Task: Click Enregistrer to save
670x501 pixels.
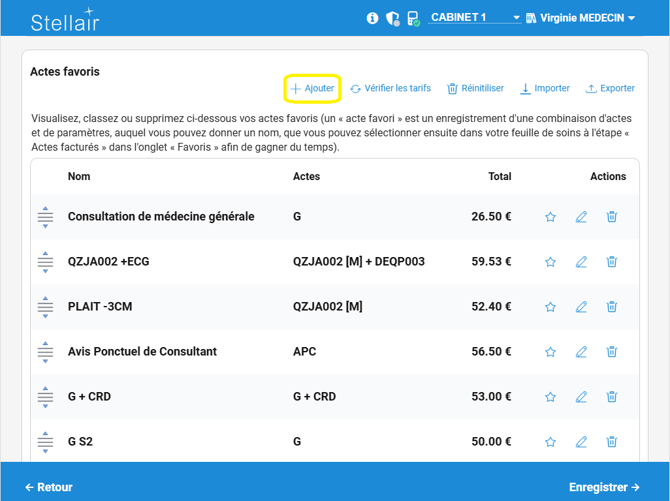Action: (x=604, y=487)
